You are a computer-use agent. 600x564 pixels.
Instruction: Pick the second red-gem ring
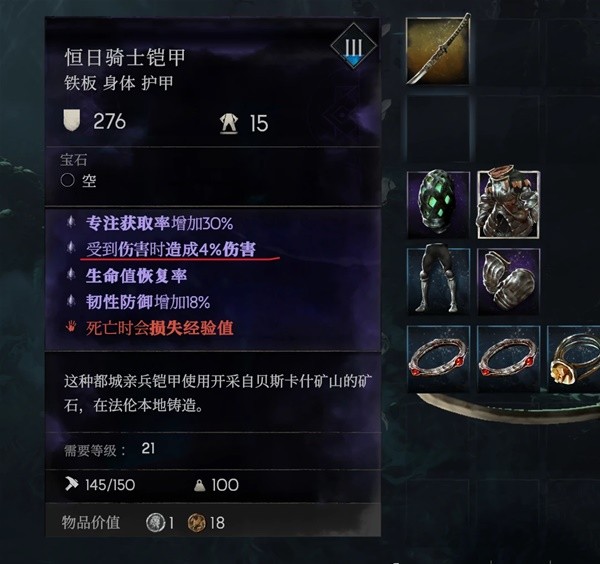(x=509, y=359)
